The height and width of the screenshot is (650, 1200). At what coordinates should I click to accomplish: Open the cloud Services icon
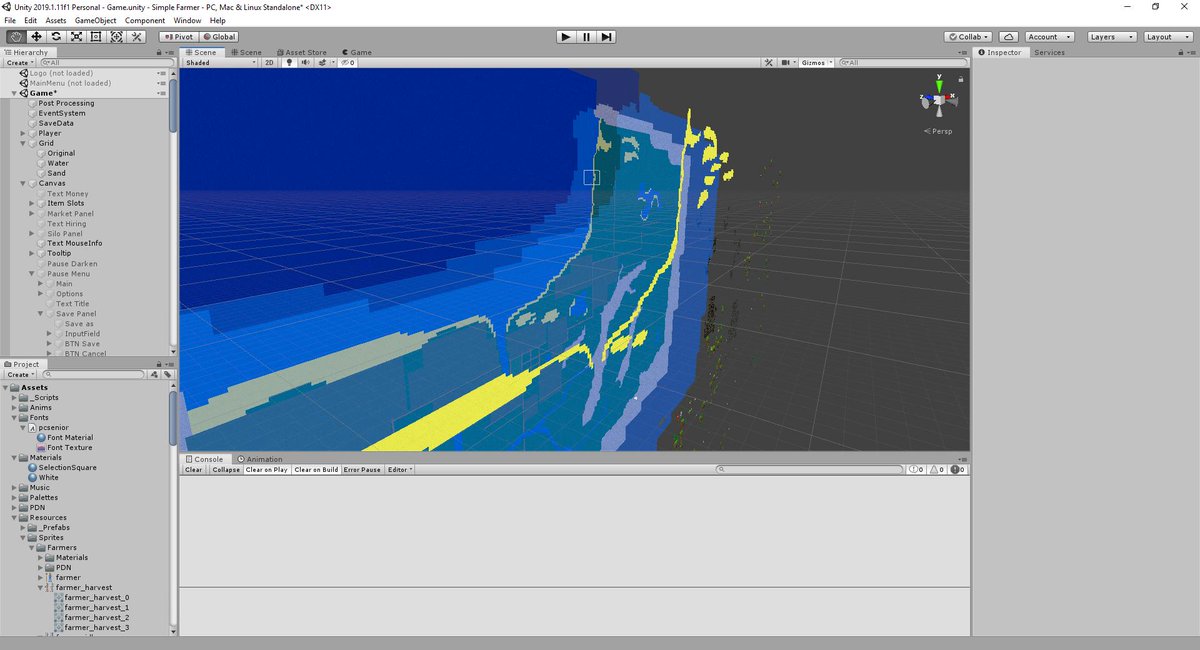pyautogui.click(x=1008, y=37)
